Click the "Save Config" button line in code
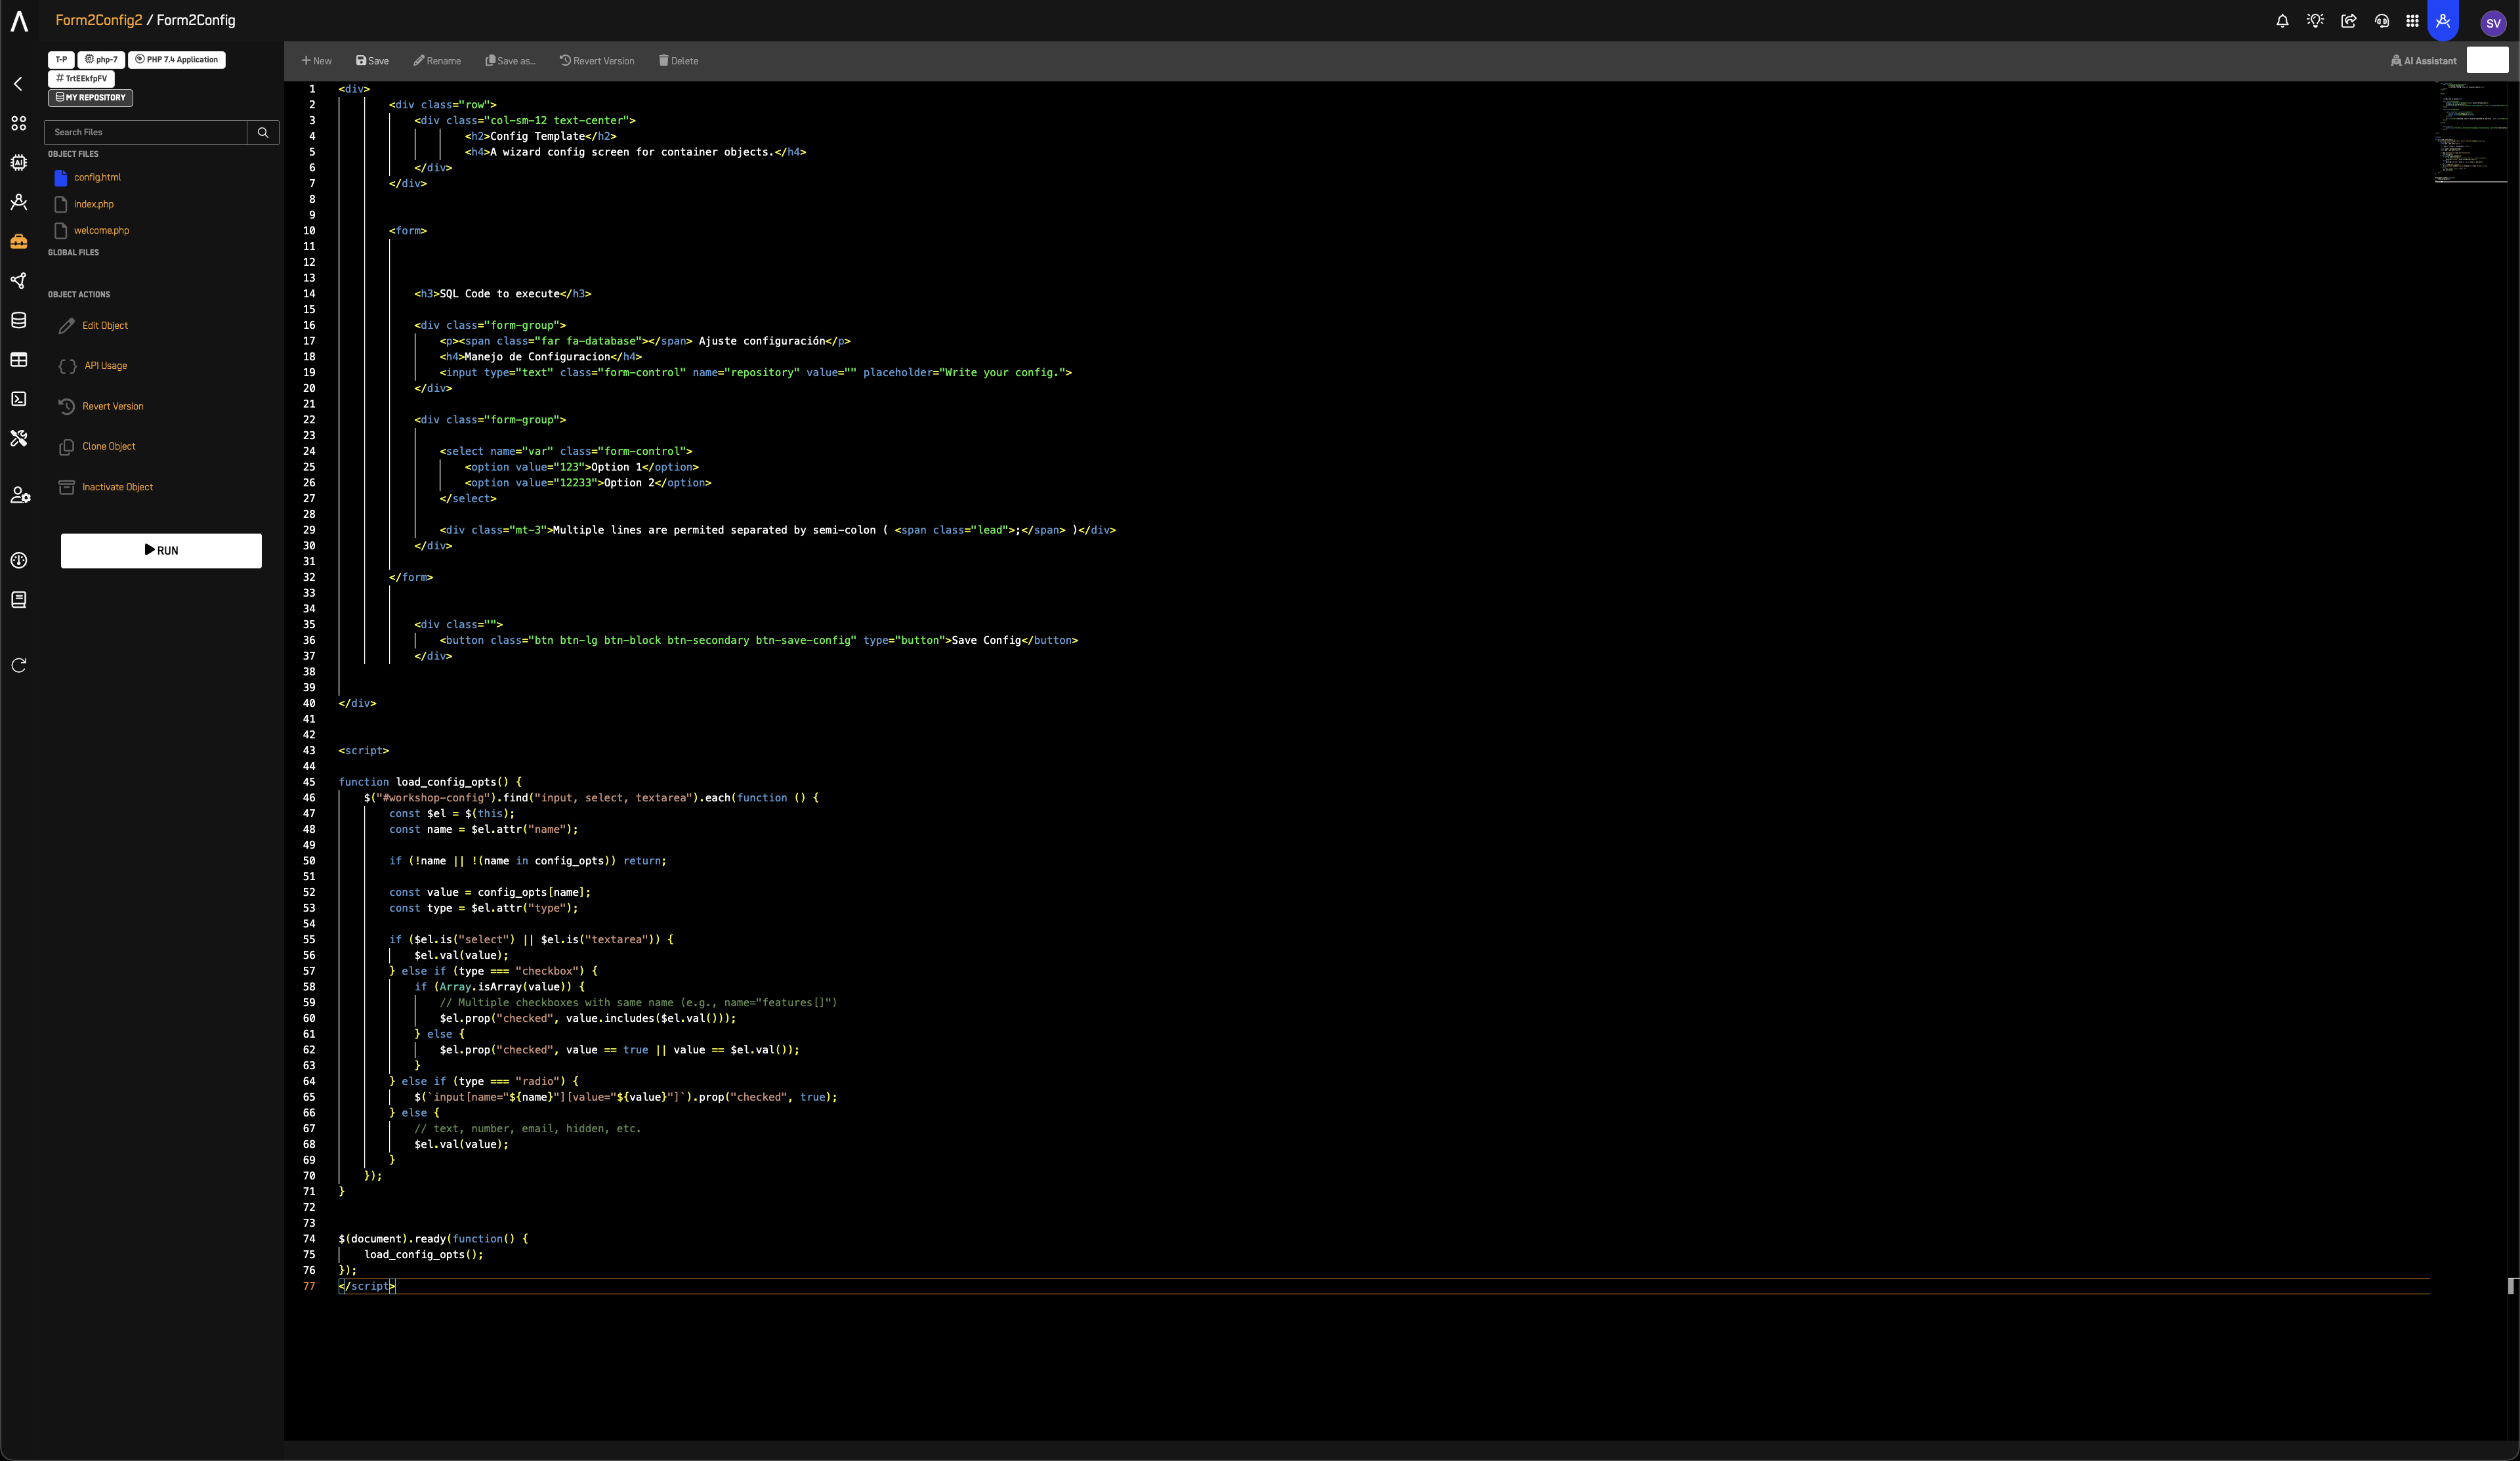The height and width of the screenshot is (1461, 2520). pos(758,640)
